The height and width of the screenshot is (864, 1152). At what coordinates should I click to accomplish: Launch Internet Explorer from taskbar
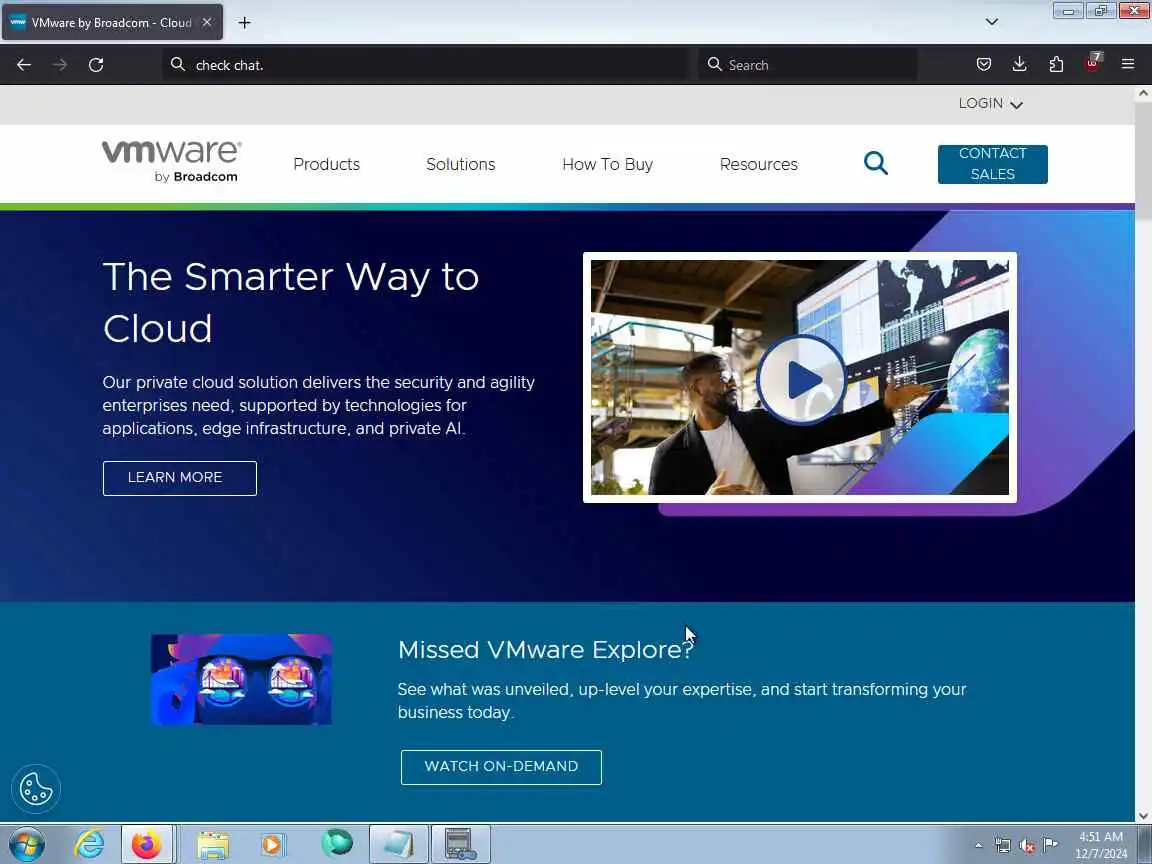click(x=89, y=844)
